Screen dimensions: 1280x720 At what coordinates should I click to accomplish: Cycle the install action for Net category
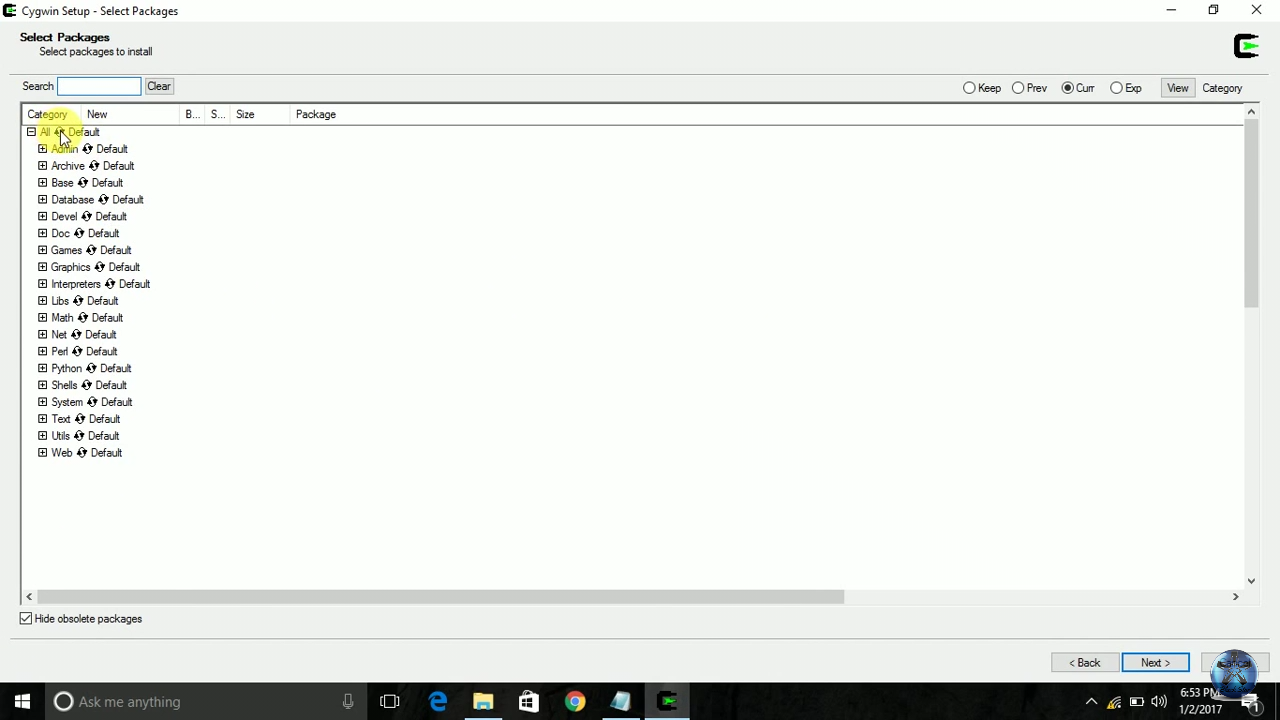(x=75, y=335)
